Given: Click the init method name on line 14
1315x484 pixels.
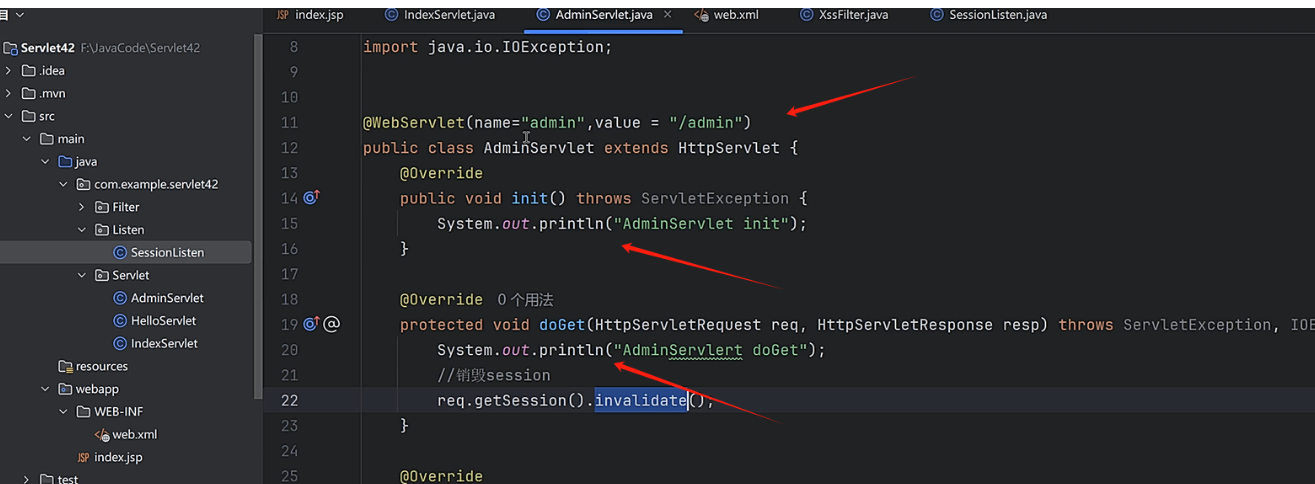Looking at the screenshot, I should coord(529,198).
